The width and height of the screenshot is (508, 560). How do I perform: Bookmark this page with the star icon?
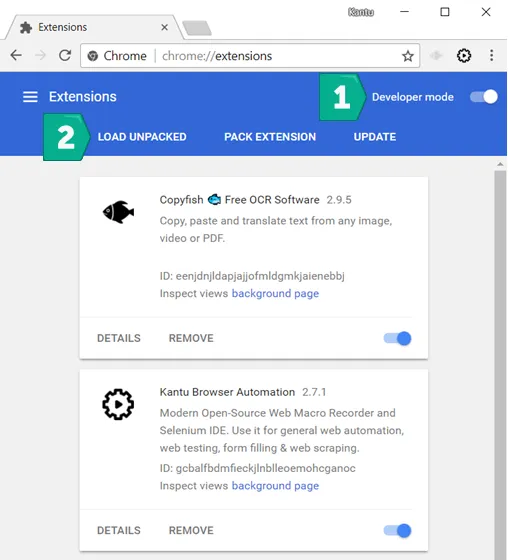tap(408, 56)
